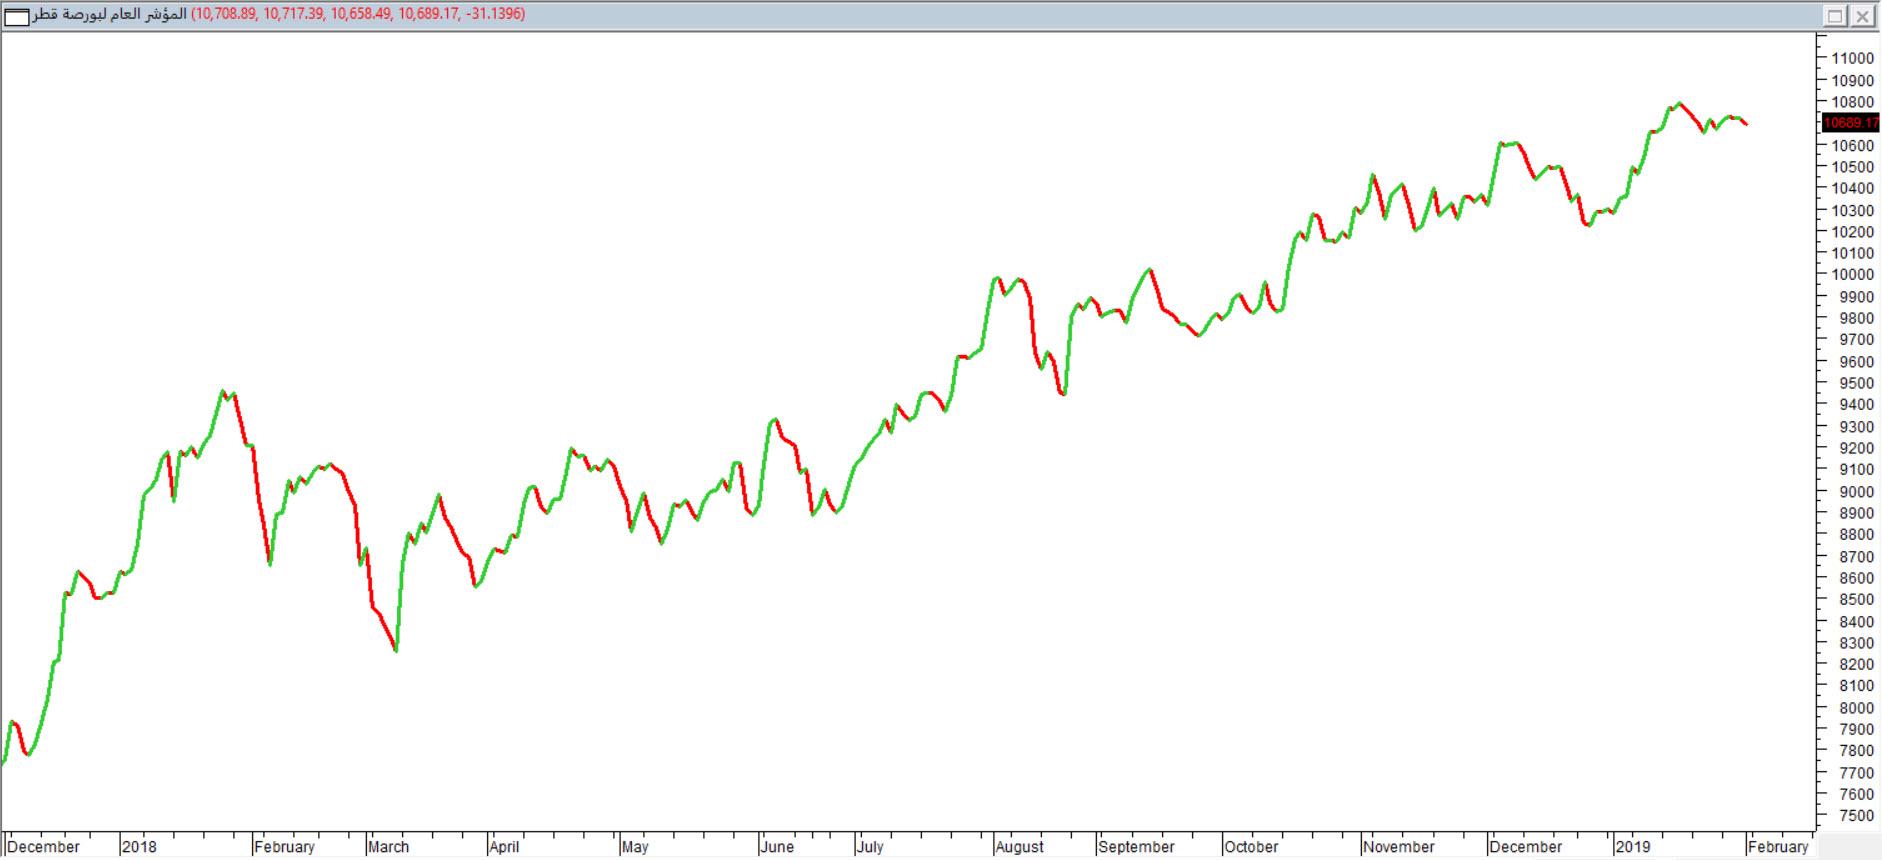Click the index line's March 2018 lowest trough
This screenshot has width=1882, height=860.
[x=396, y=651]
